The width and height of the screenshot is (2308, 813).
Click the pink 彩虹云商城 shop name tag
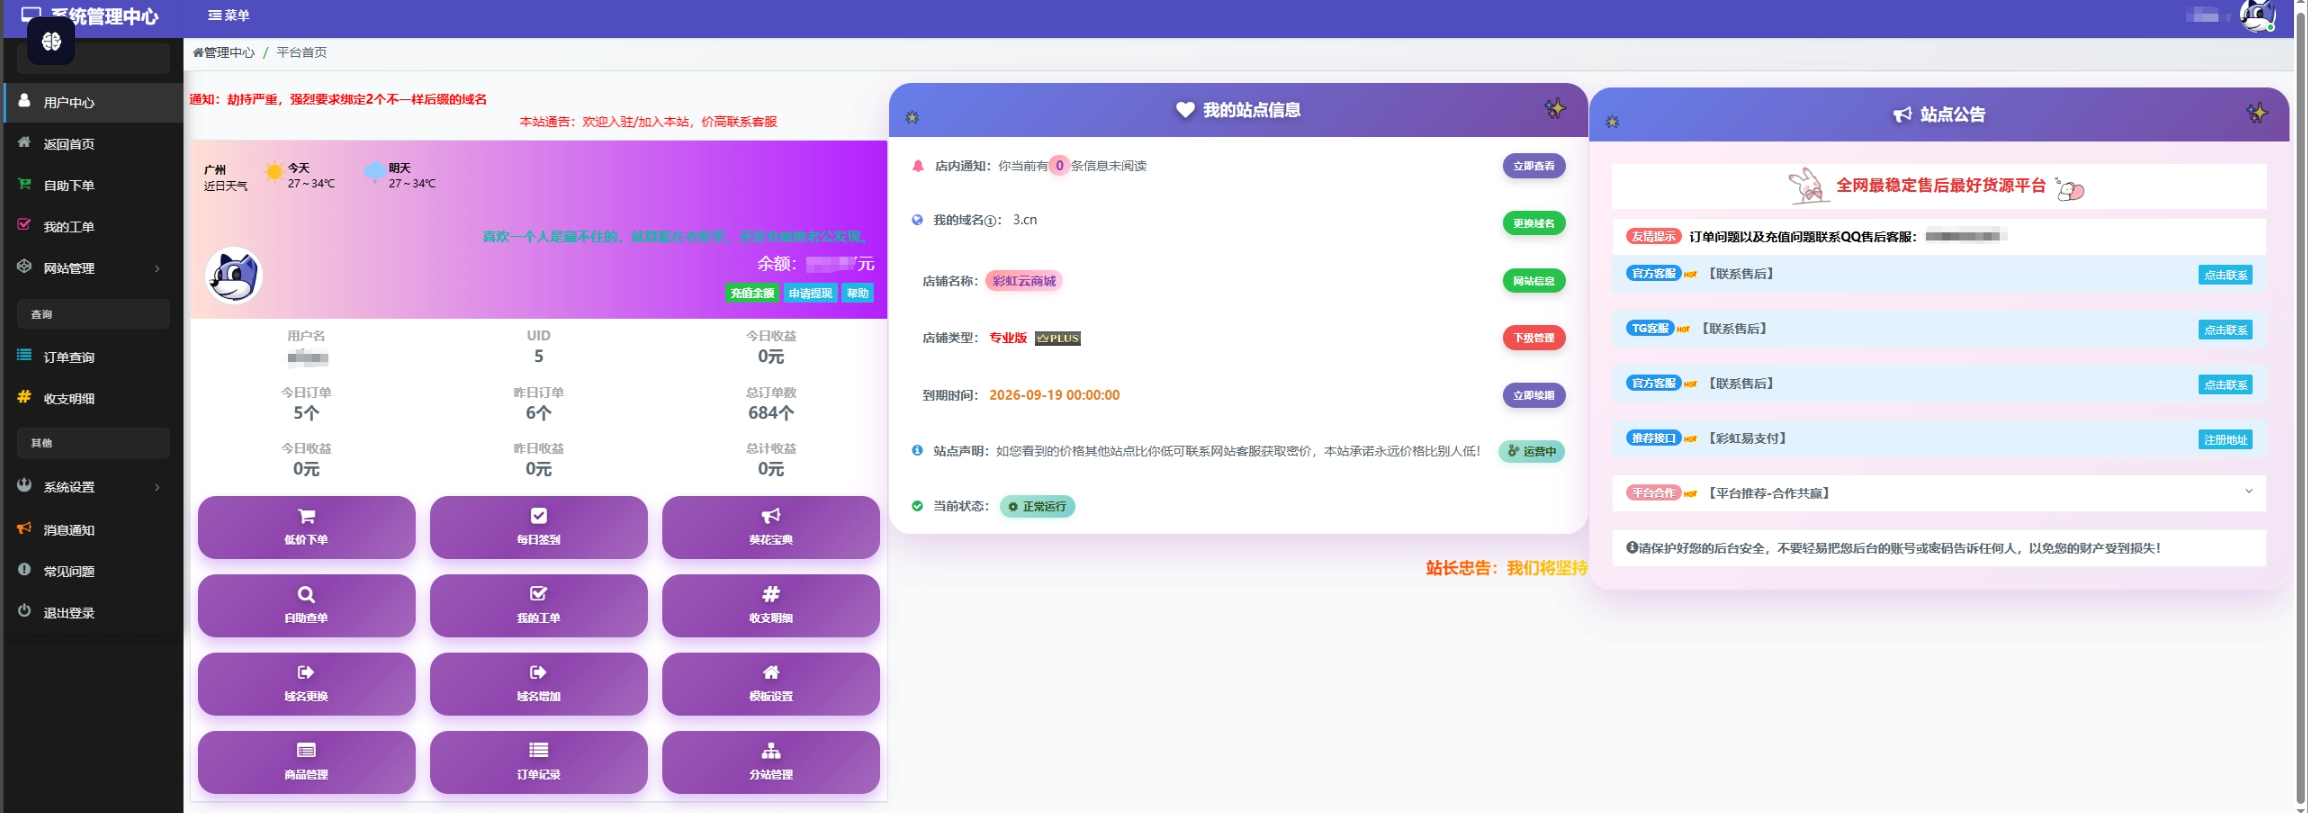pyautogui.click(x=1024, y=281)
